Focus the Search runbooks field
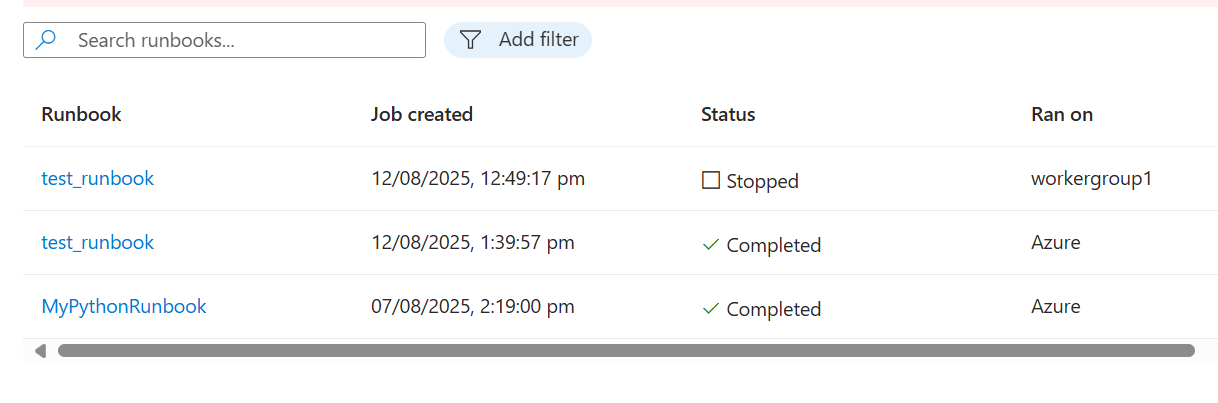Screen dimensions: 1218x403 [x=225, y=40]
